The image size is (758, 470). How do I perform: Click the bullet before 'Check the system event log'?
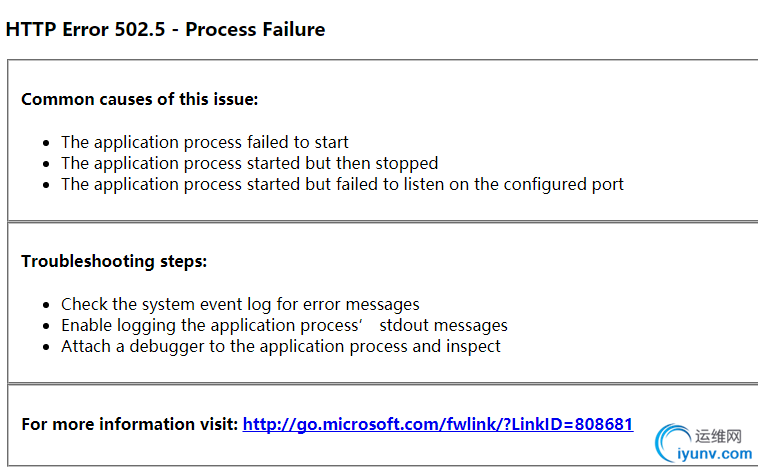(46, 305)
